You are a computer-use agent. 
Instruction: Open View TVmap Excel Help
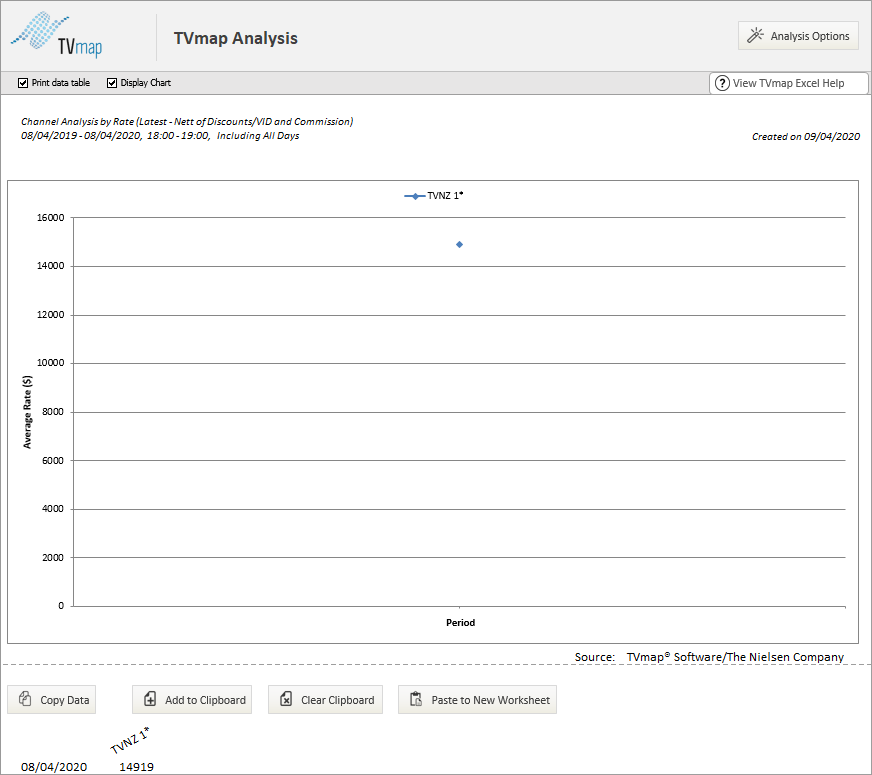788,83
